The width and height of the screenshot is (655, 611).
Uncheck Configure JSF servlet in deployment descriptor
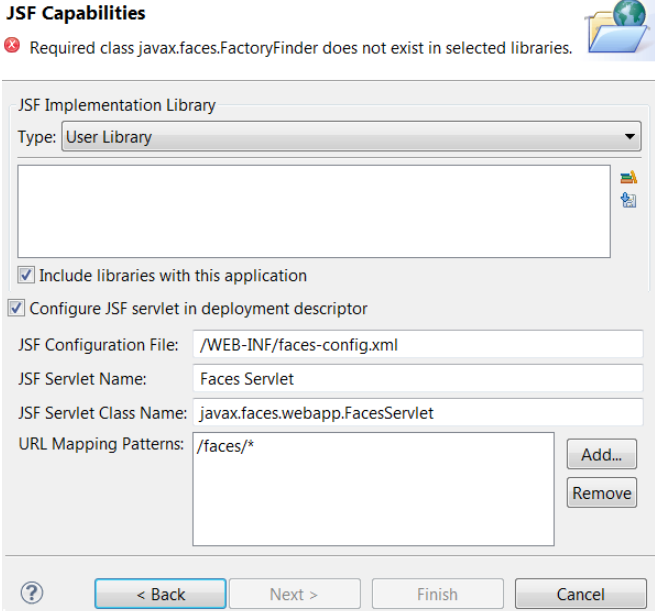point(15,308)
